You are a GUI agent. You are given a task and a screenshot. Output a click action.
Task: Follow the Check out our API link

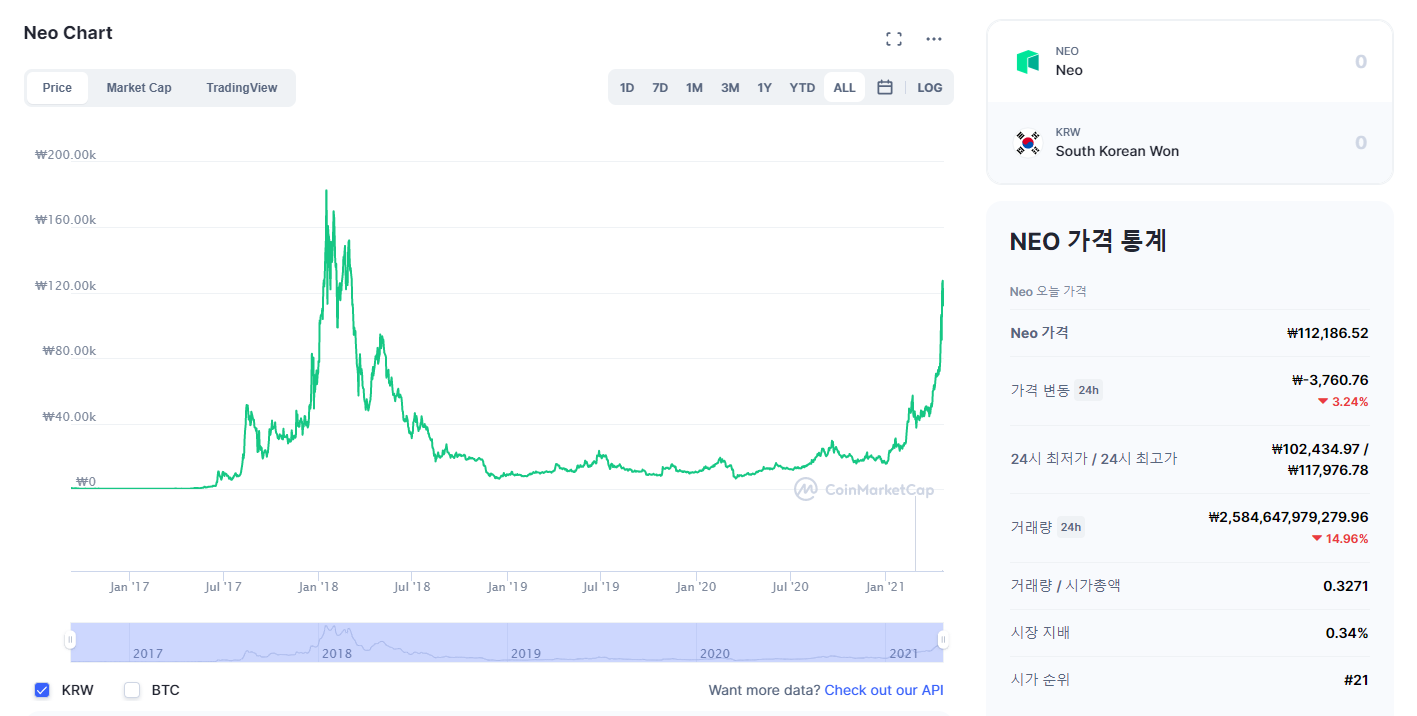pos(884,690)
